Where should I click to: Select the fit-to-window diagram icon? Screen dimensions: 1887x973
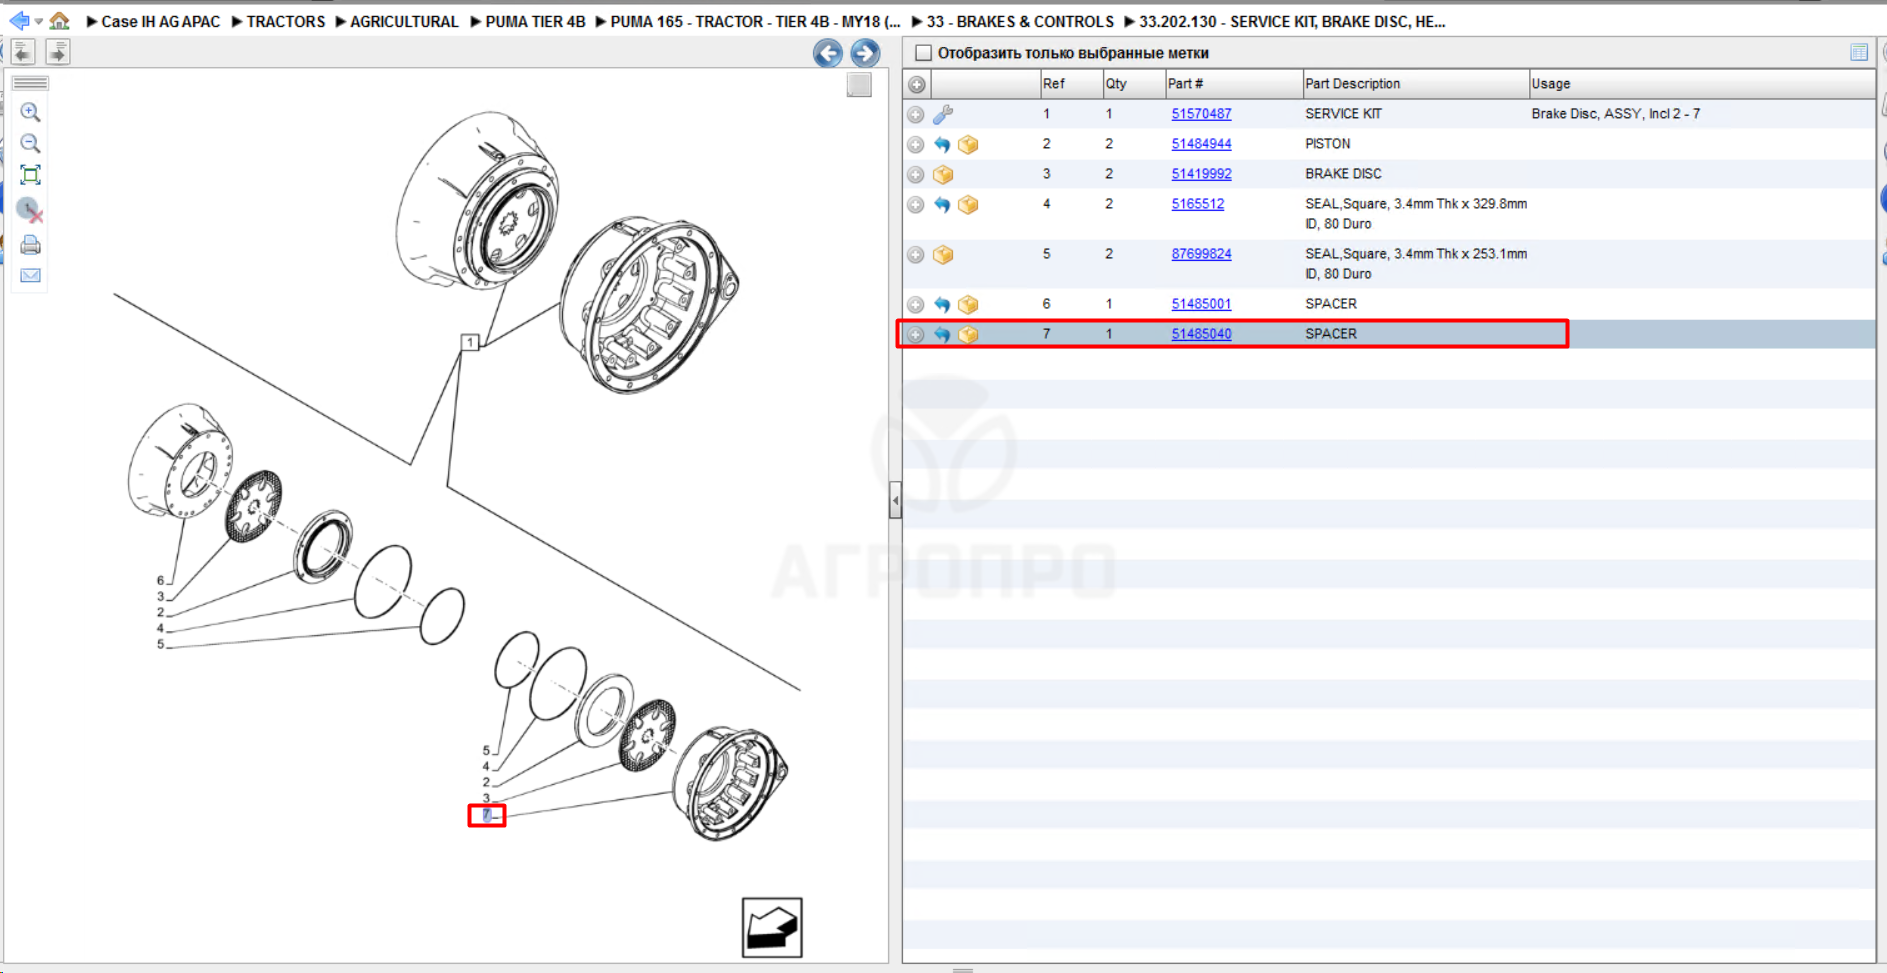[x=30, y=175]
